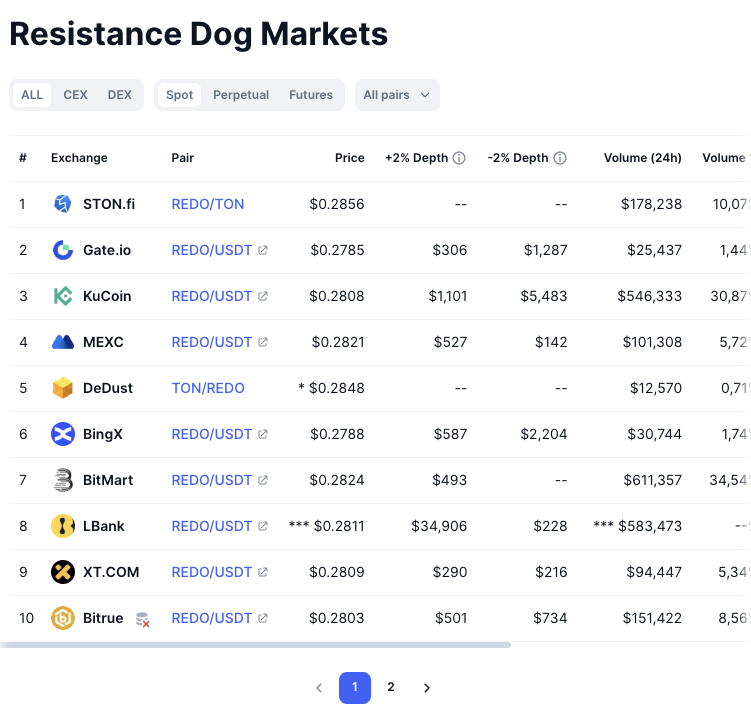Open the REDO/TON pair link
This screenshot has height=716, width=751.
(x=208, y=204)
